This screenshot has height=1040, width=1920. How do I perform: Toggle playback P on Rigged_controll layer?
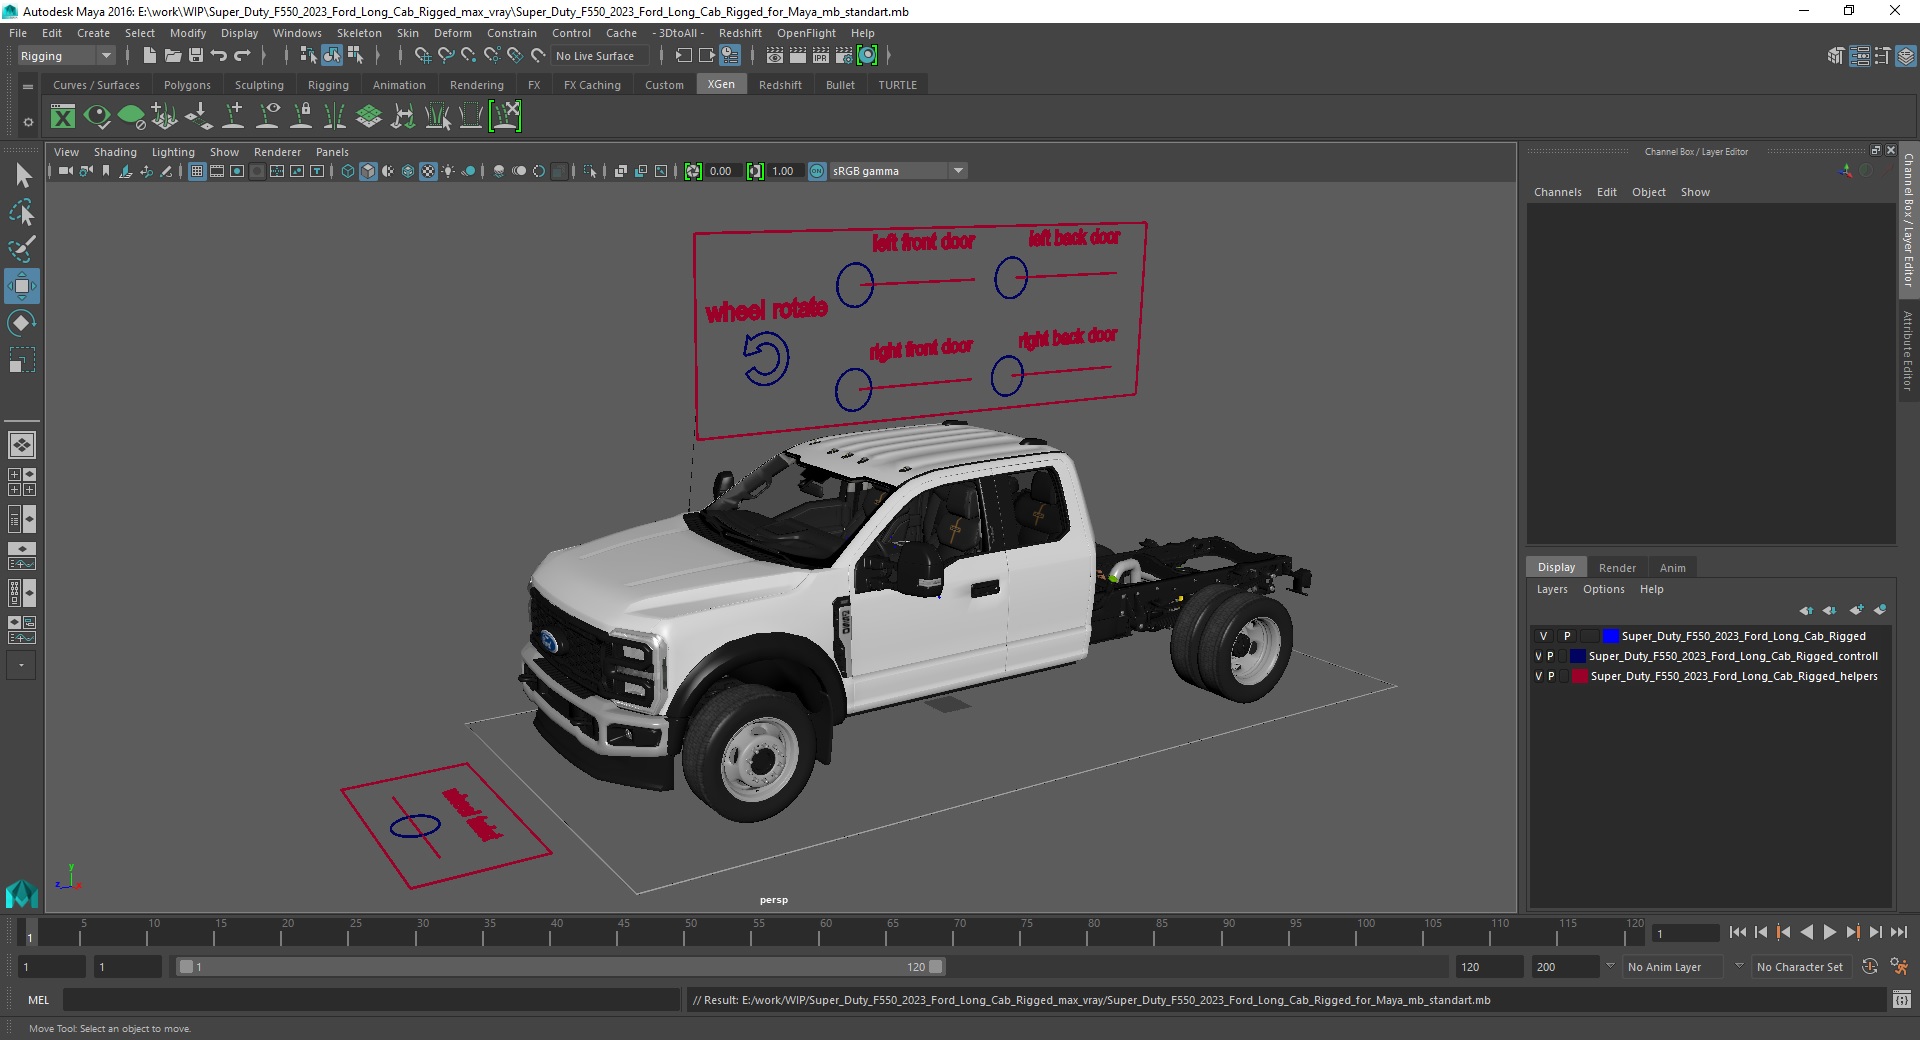click(x=1551, y=657)
